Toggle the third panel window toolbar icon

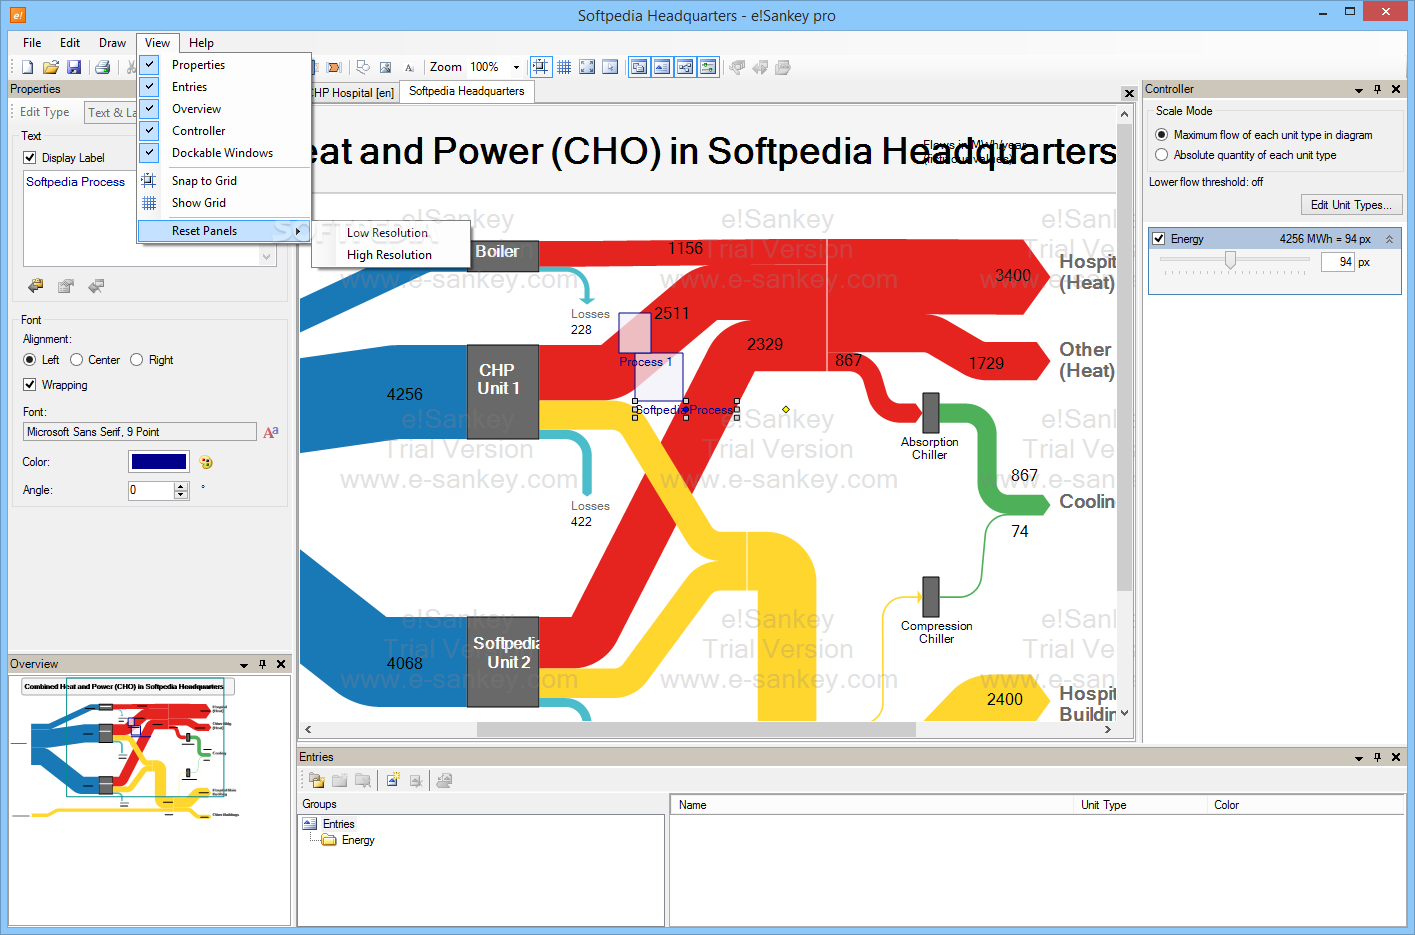click(x=685, y=67)
